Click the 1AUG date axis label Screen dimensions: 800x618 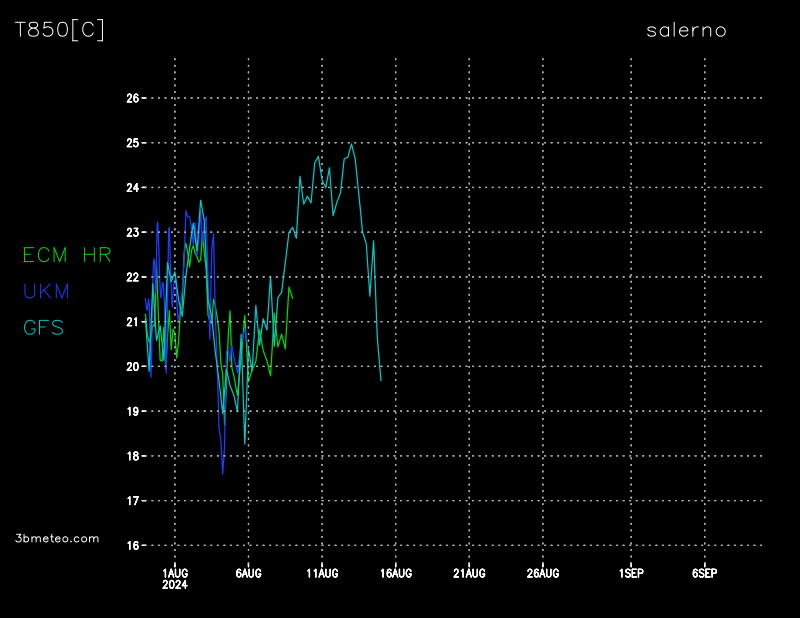[175, 573]
